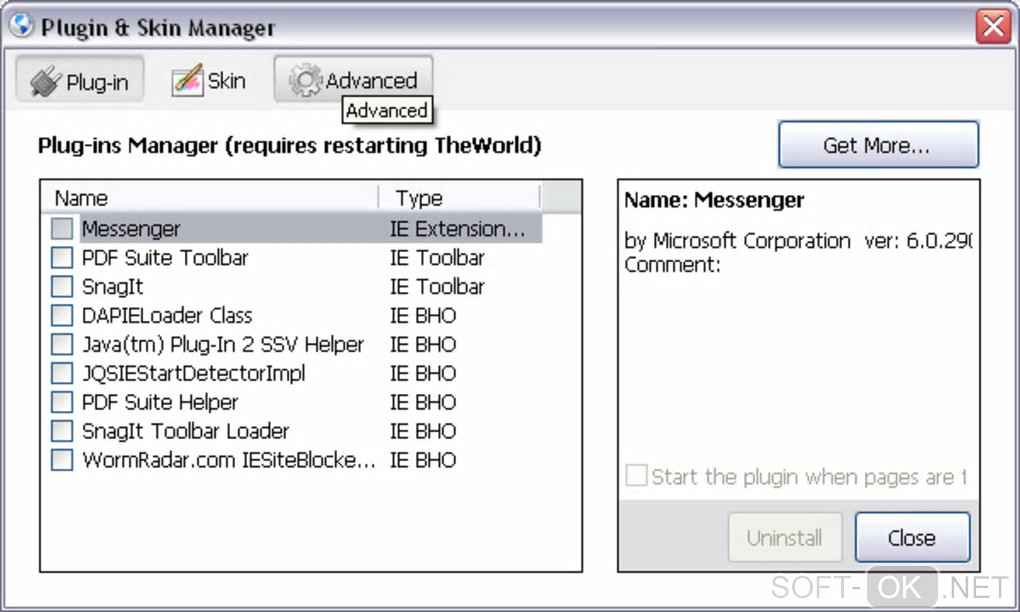Click the 'Comment:' label in details
The image size is (1020, 612).
(673, 265)
